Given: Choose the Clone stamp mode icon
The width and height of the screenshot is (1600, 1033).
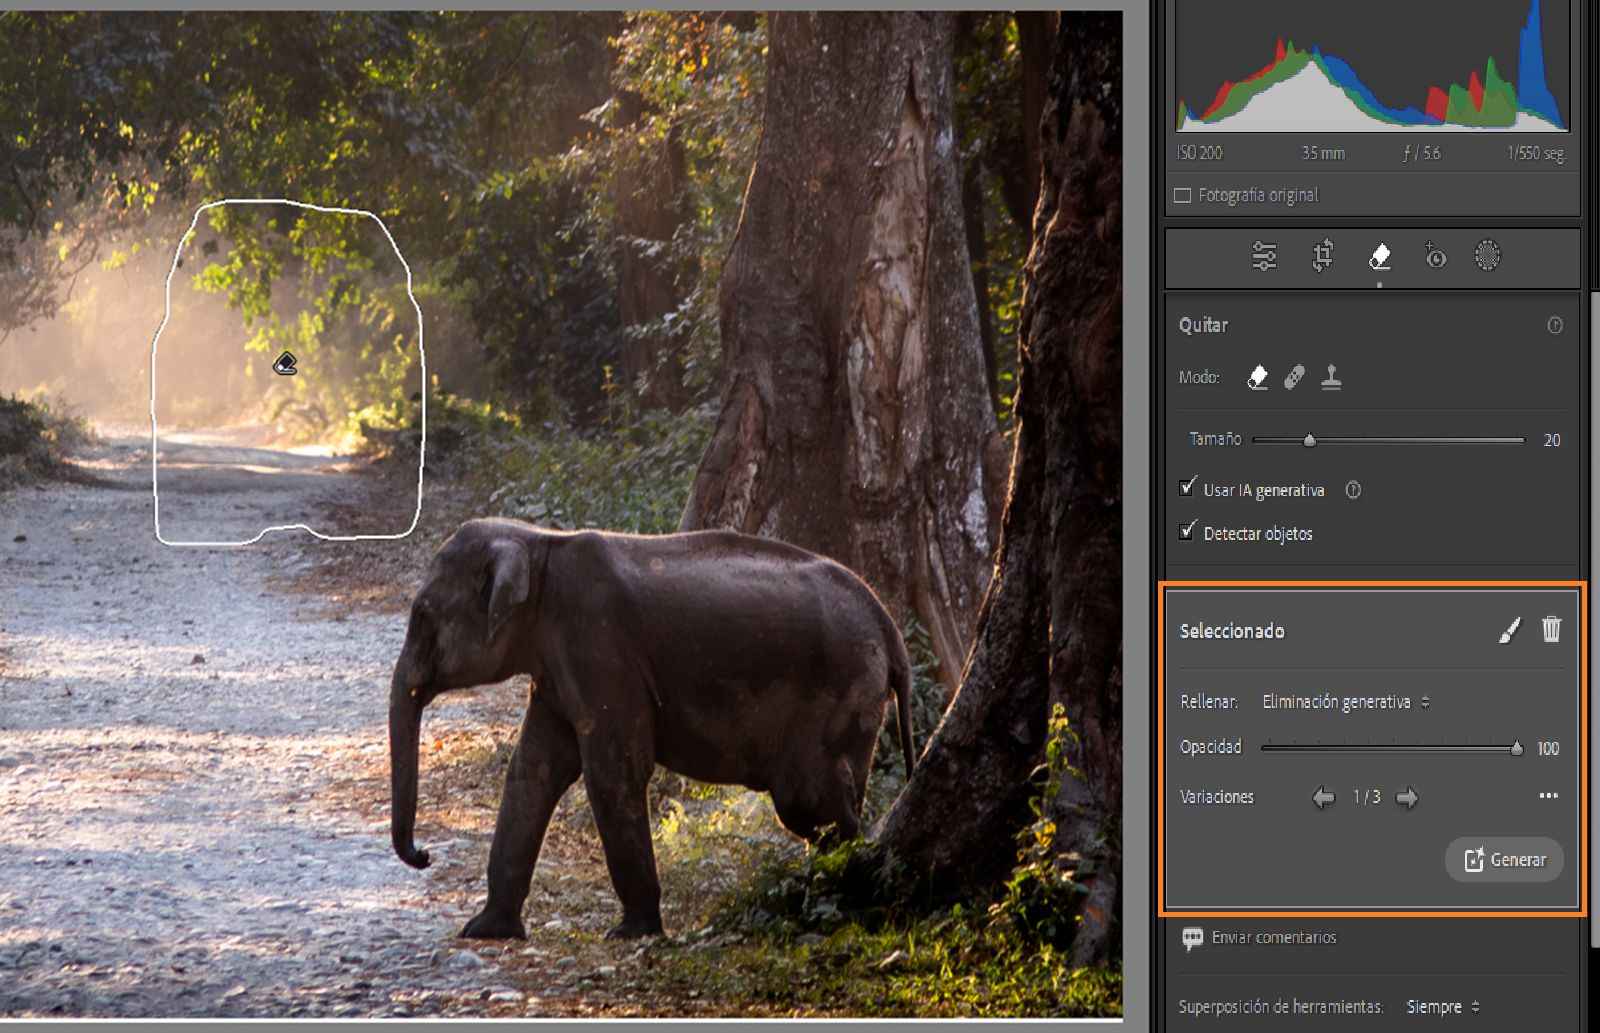Looking at the screenshot, I should click(1331, 377).
